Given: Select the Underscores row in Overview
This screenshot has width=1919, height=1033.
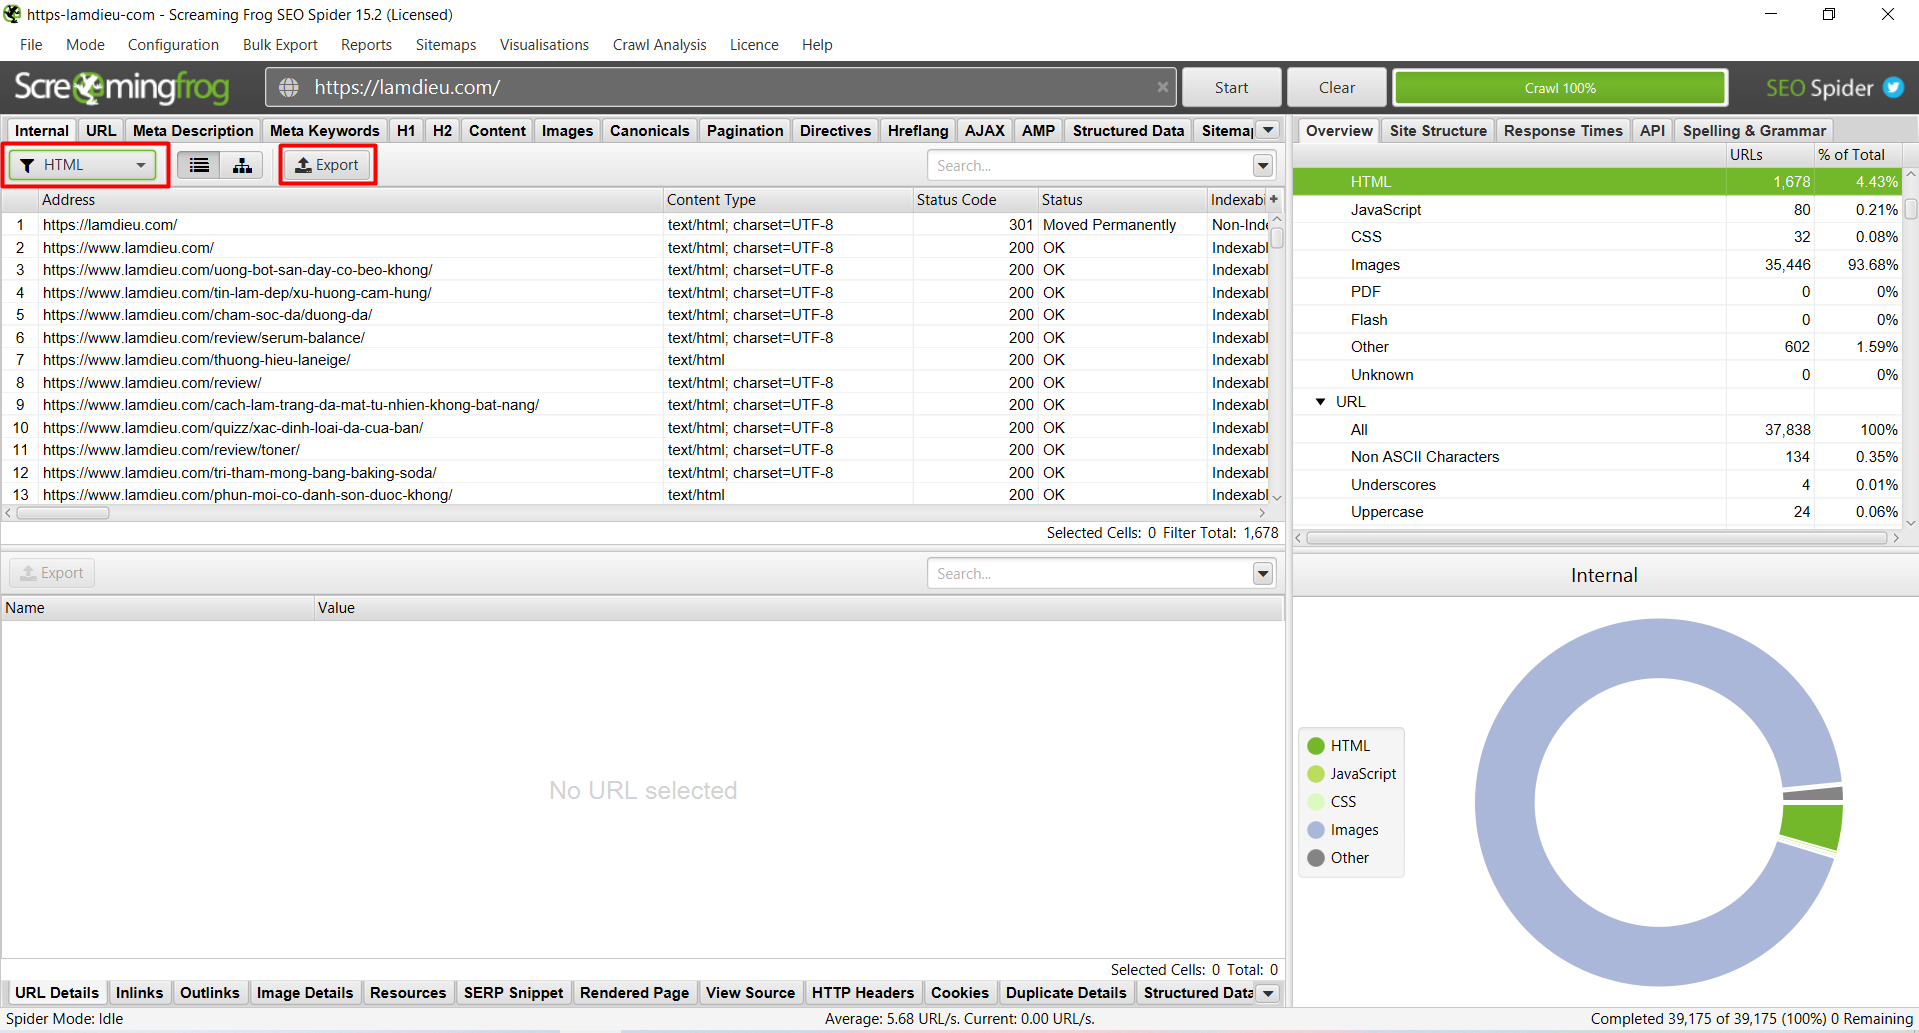Looking at the screenshot, I should tap(1598, 485).
